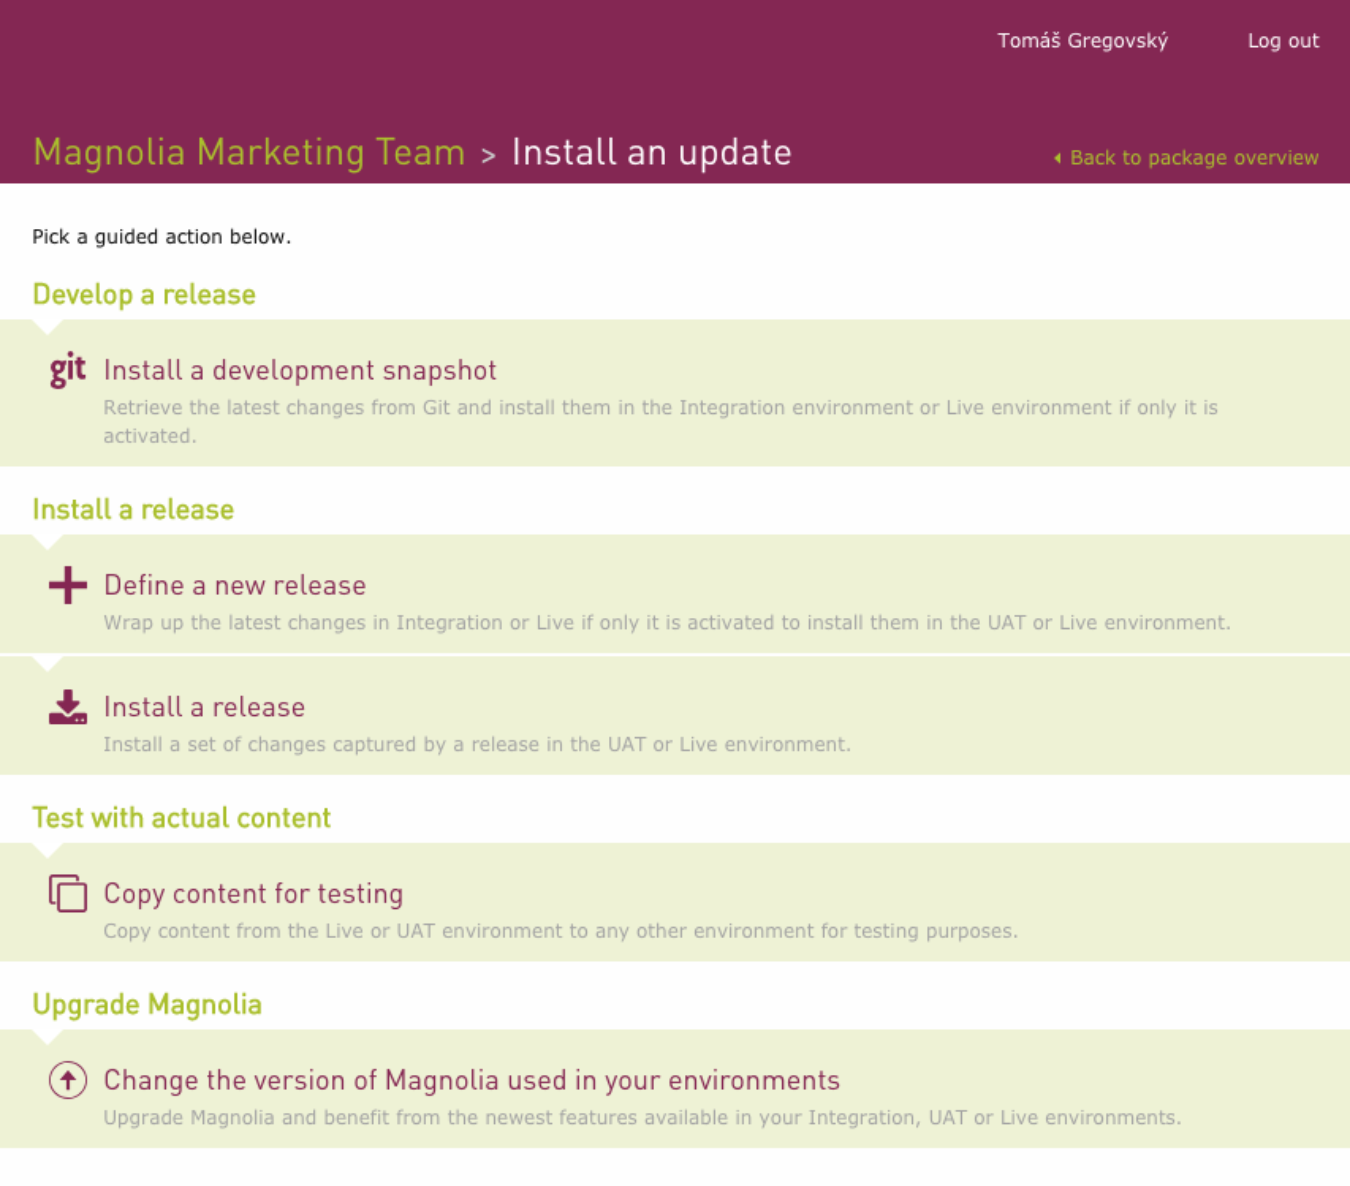Select the Install a release action title

[204, 707]
